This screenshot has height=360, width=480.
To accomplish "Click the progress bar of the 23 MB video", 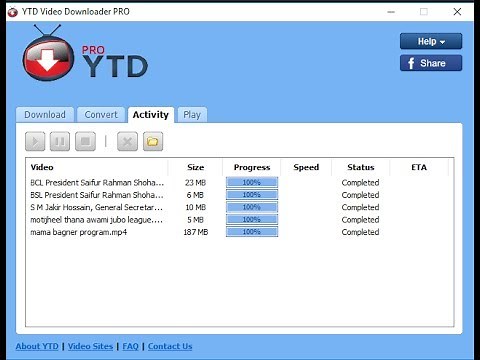I will 252,182.
